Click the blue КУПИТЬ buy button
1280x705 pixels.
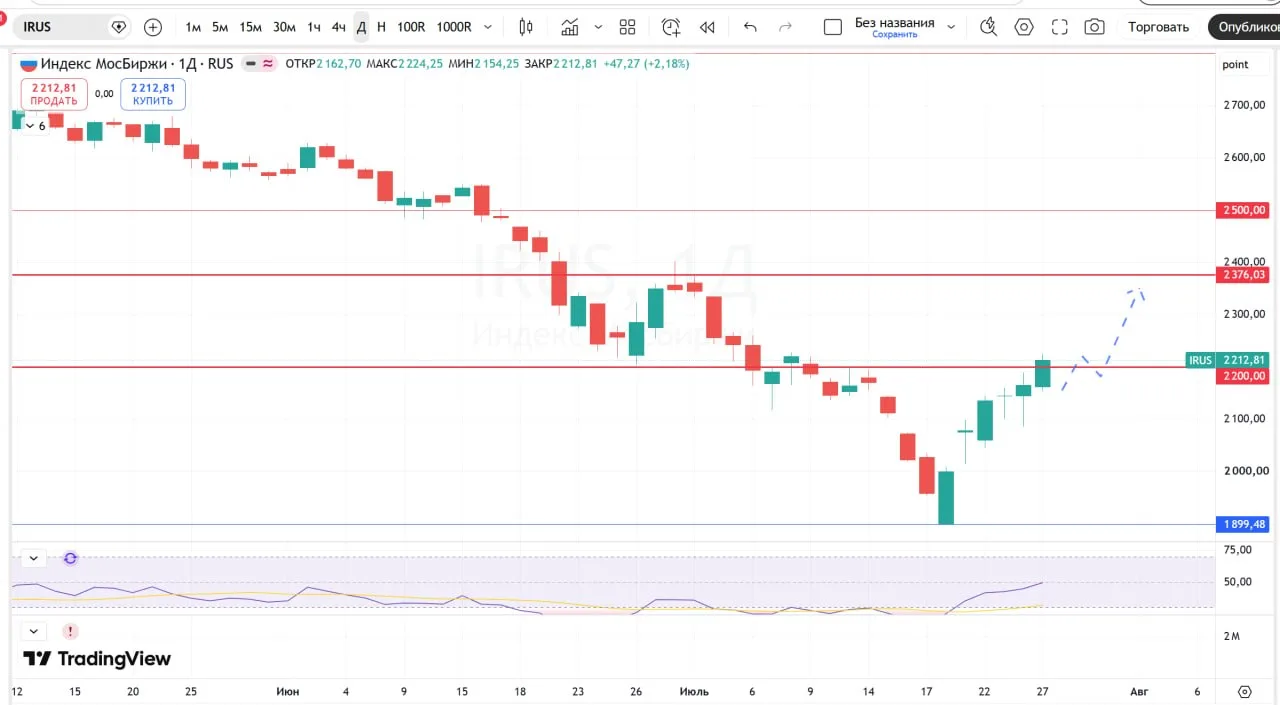tap(153, 94)
